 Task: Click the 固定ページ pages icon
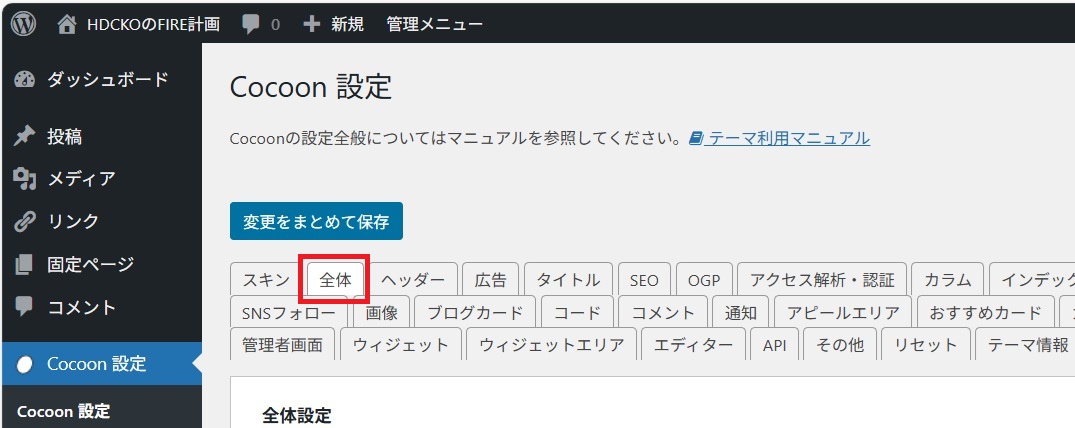point(24,264)
